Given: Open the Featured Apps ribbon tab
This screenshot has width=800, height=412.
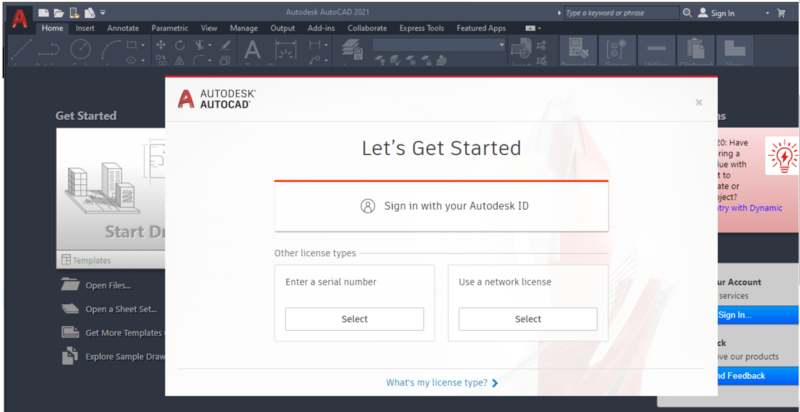Looking at the screenshot, I should pyautogui.click(x=481, y=28).
